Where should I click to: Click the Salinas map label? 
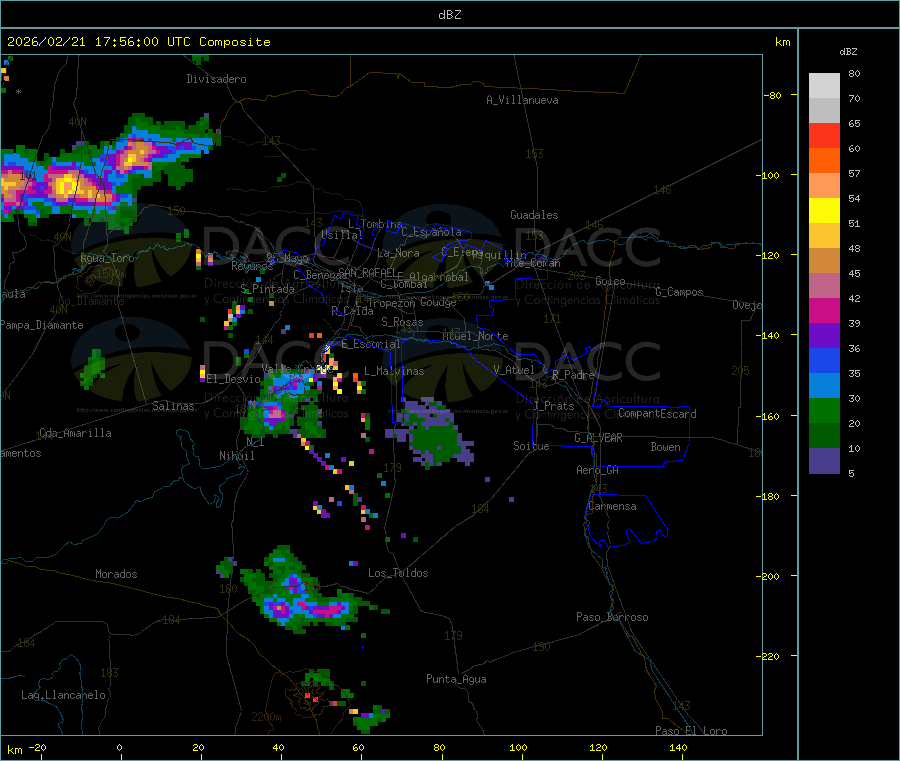point(173,406)
